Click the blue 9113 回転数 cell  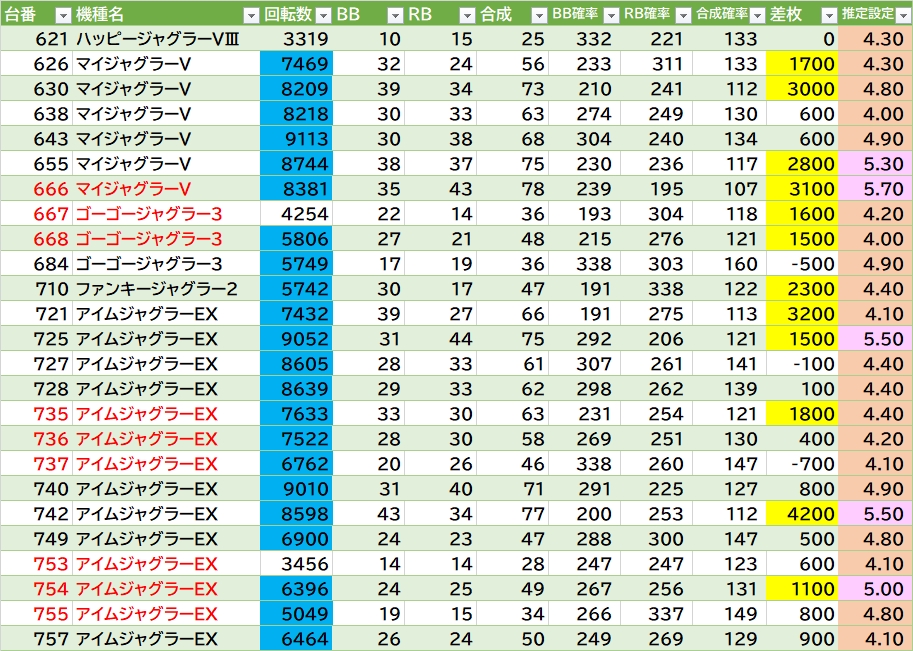coord(295,139)
